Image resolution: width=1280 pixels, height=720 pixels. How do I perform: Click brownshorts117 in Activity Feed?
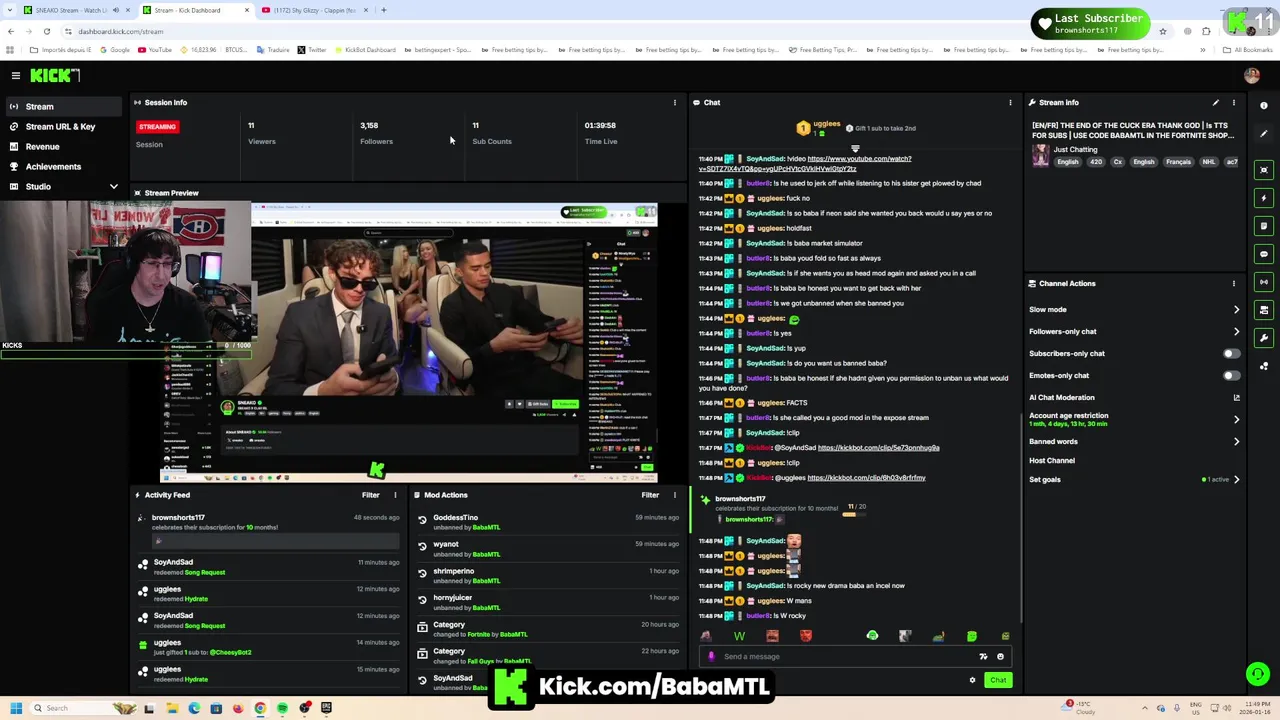click(x=178, y=517)
